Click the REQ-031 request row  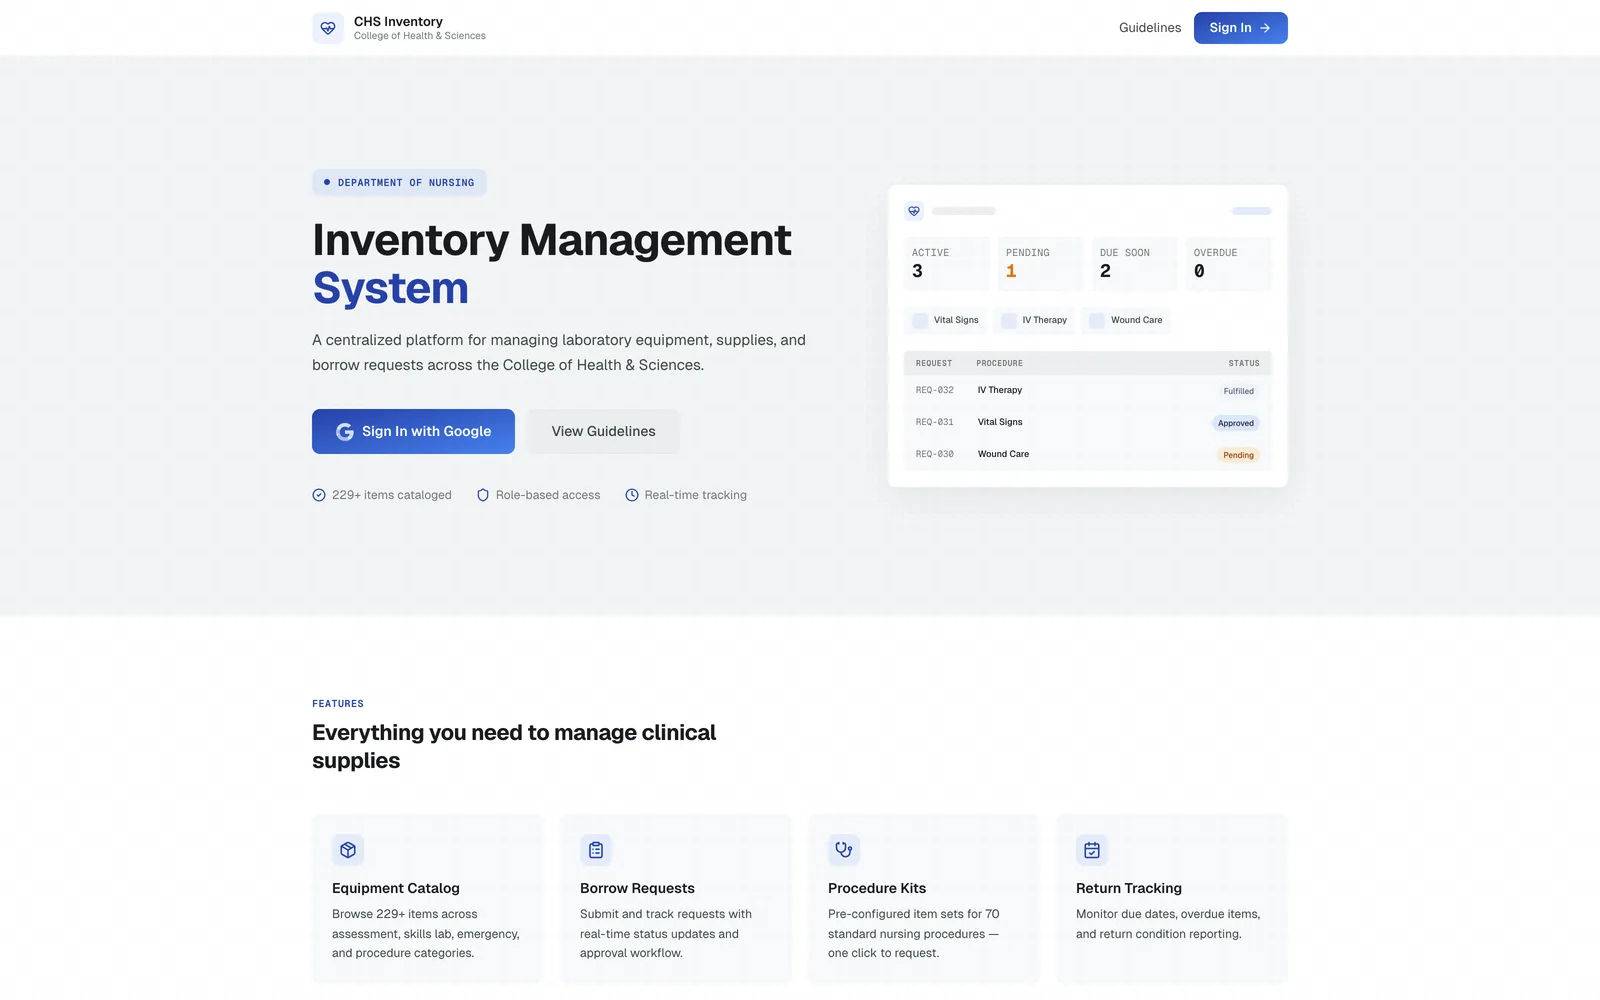(1088, 422)
